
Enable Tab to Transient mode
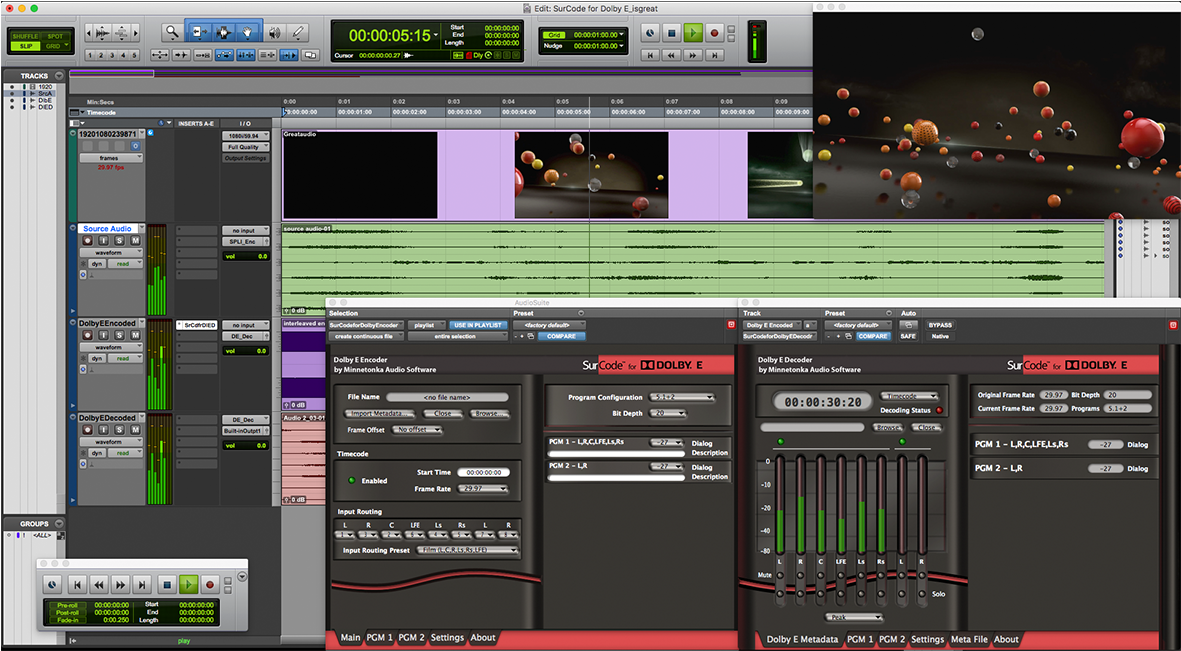(x=180, y=55)
